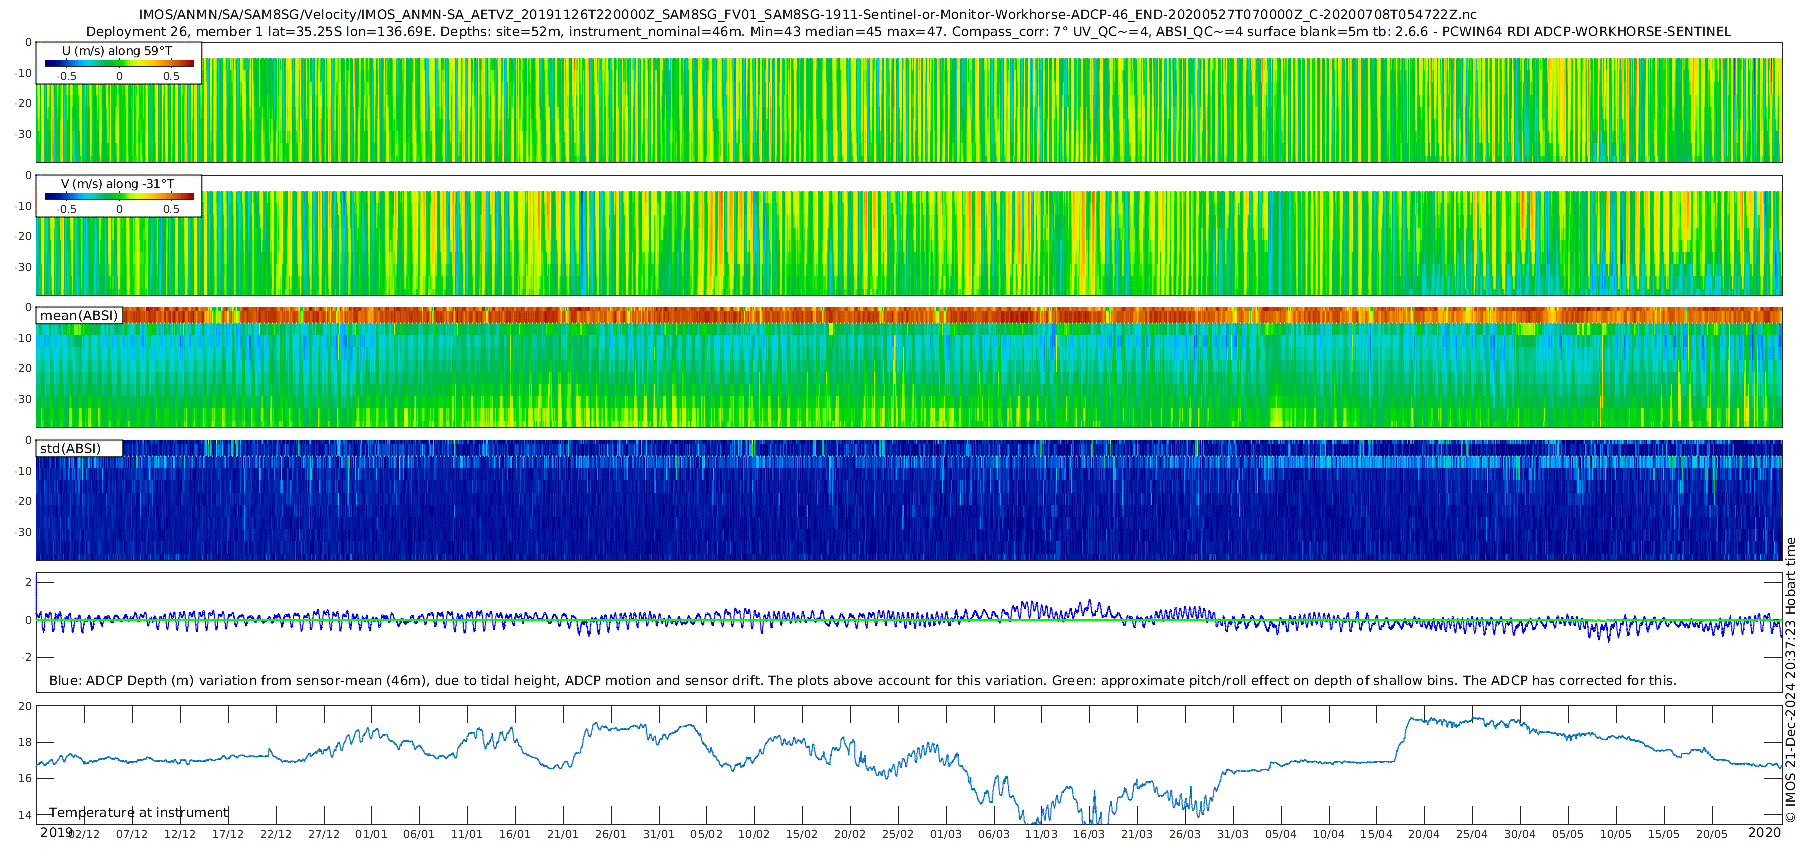
Task: Click the U velocity colorbar
Action: [x=119, y=63]
